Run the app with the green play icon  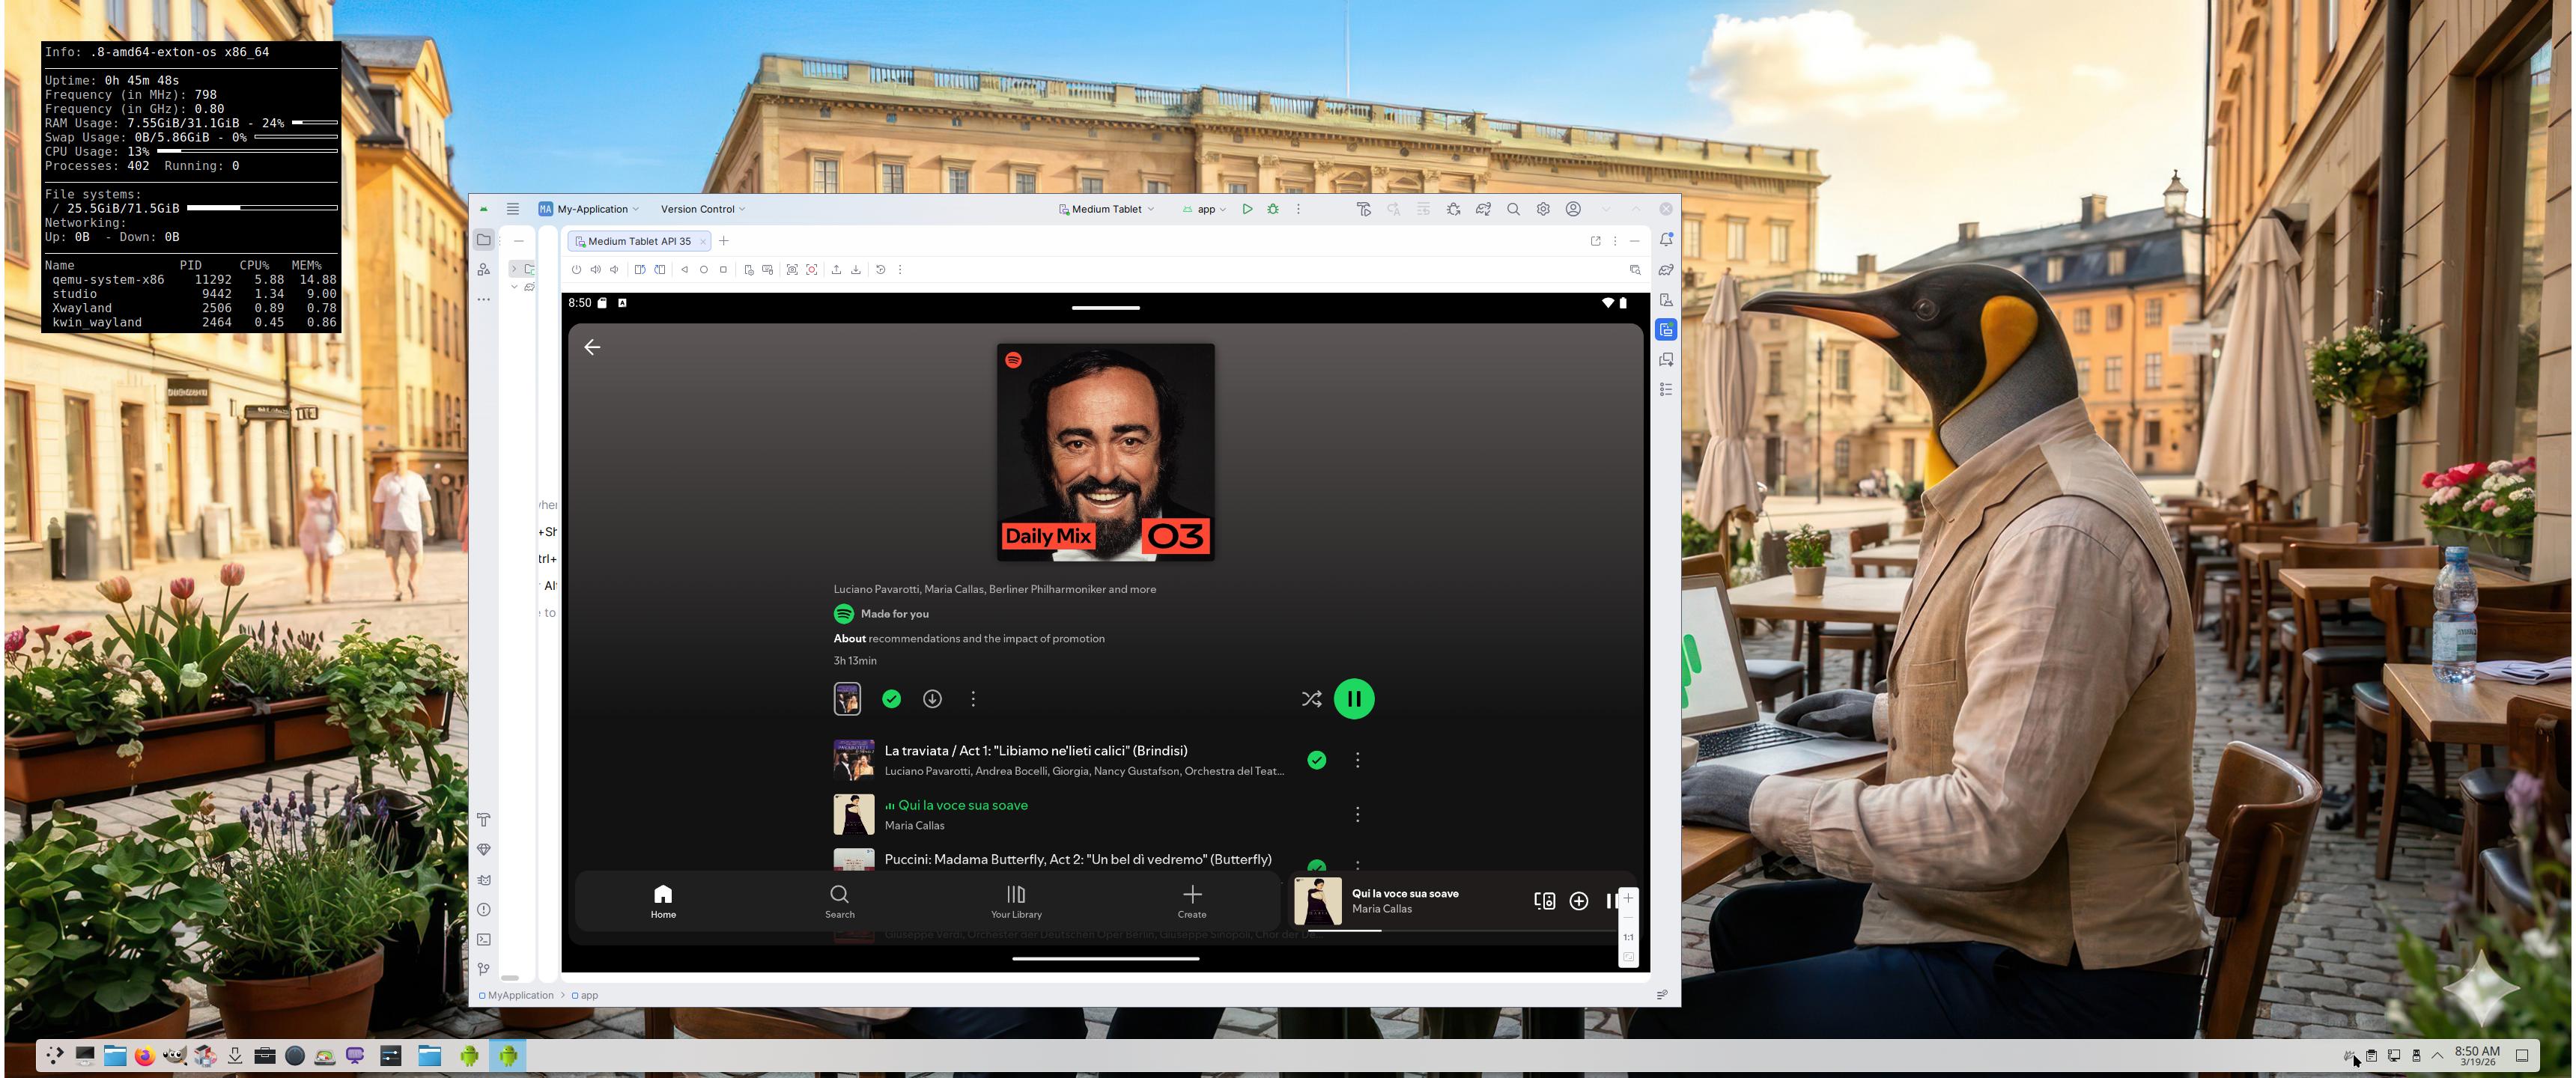pos(1247,209)
